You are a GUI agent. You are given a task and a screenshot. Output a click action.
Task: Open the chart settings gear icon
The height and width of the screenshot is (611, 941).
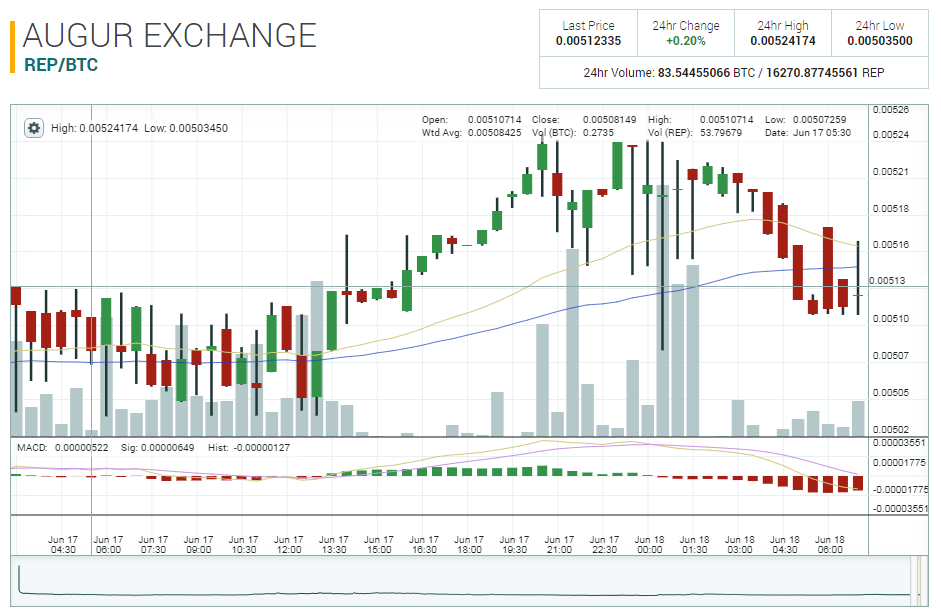point(34,128)
